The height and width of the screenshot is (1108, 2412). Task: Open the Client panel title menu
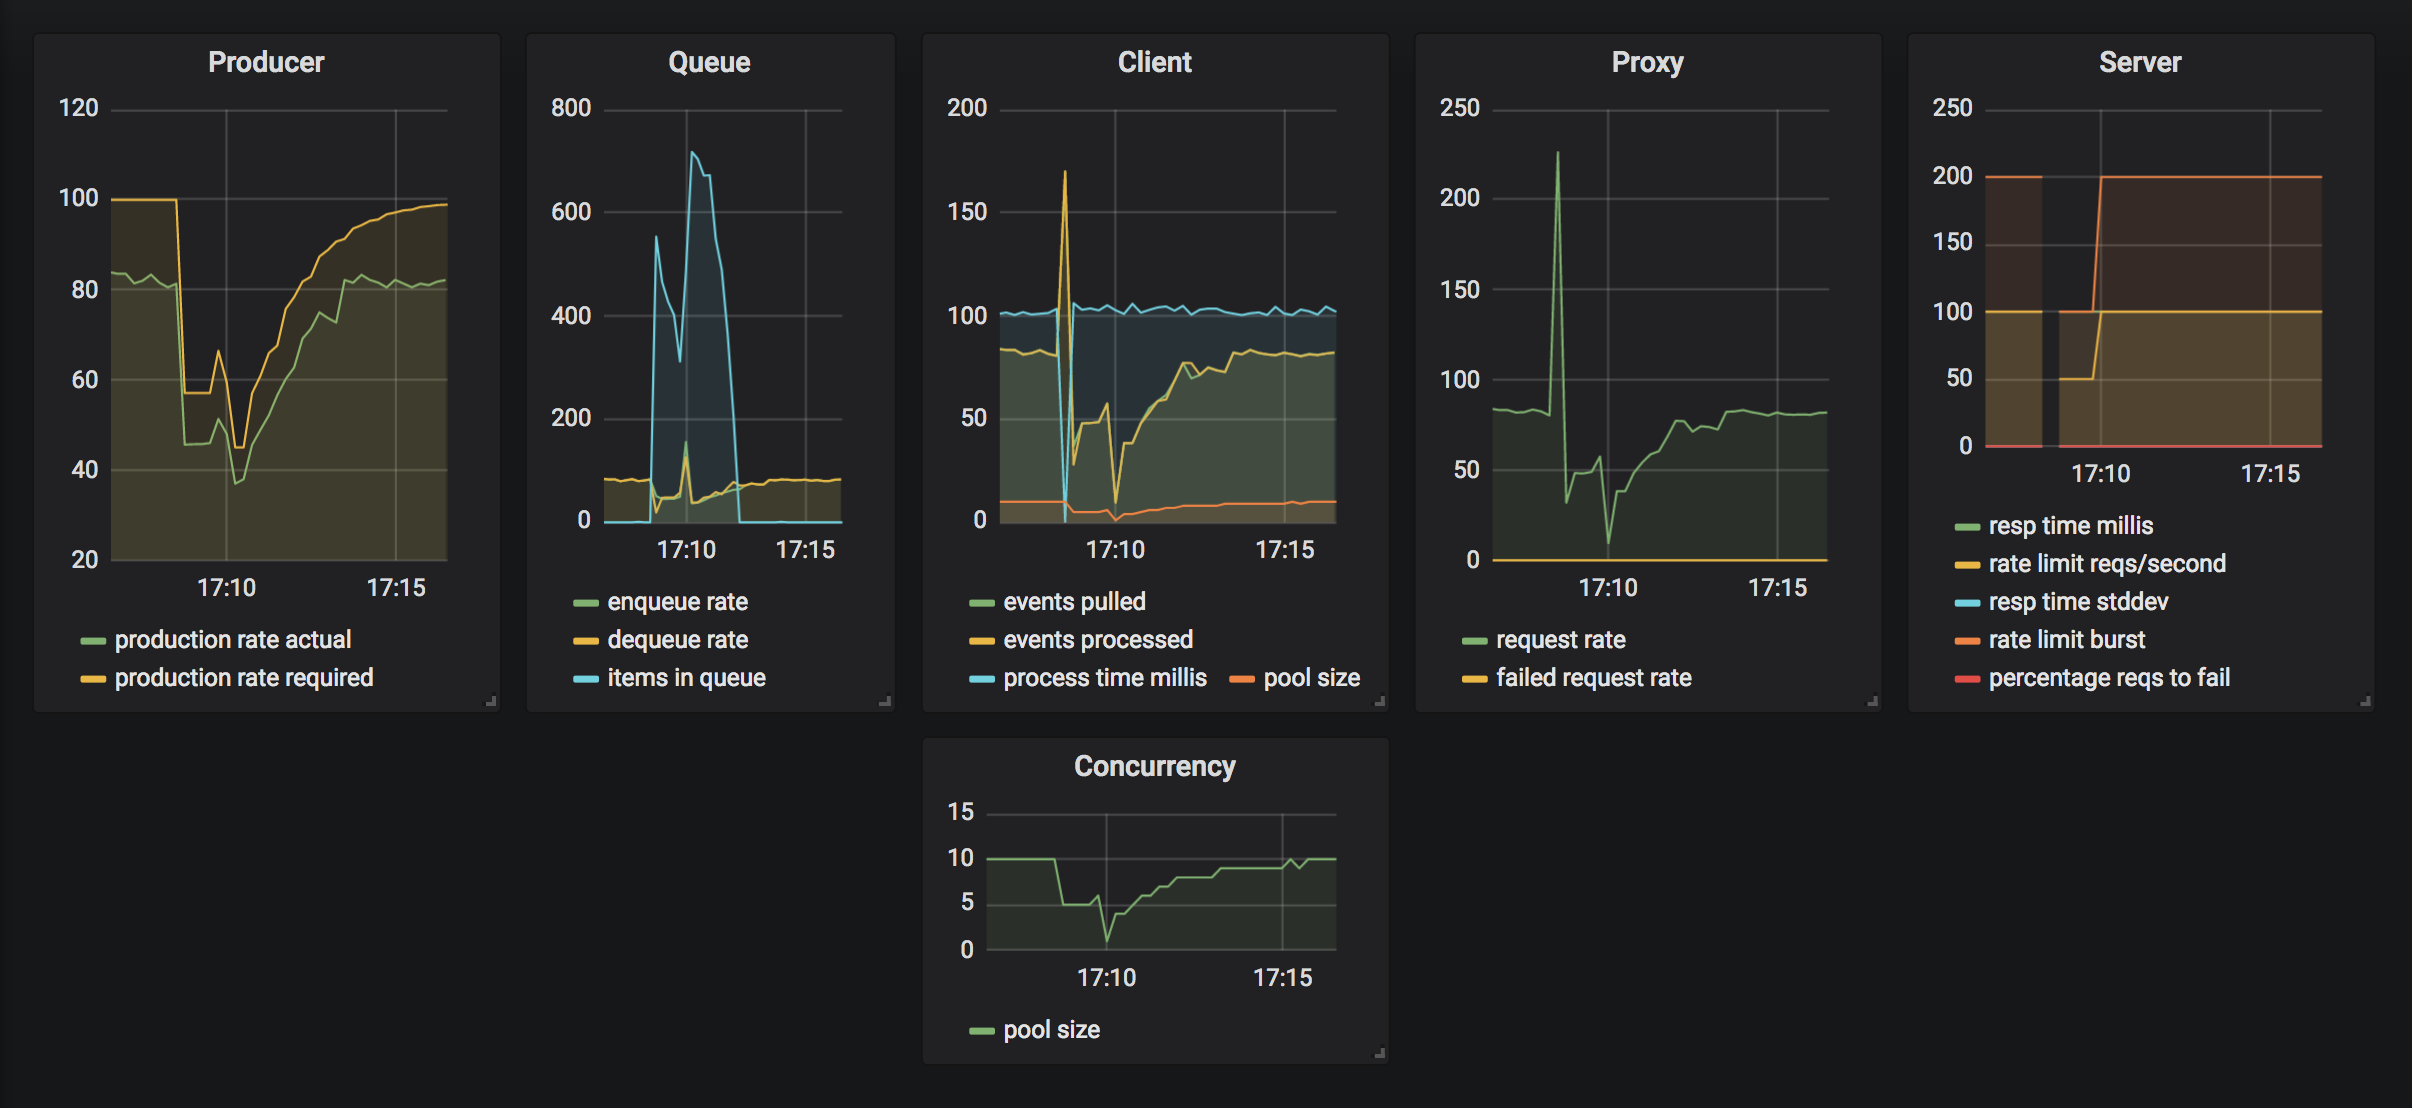pyautogui.click(x=1155, y=62)
